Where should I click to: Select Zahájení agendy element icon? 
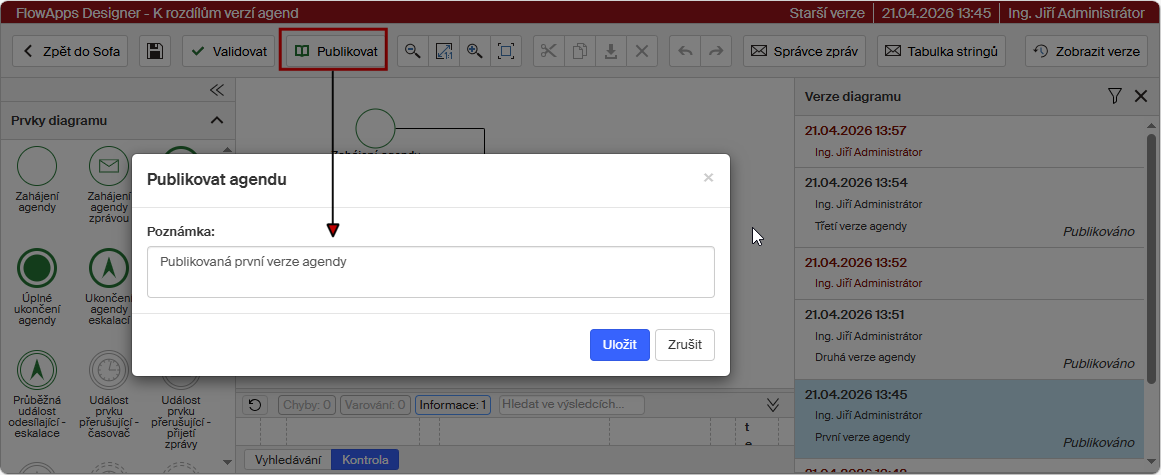[36, 166]
